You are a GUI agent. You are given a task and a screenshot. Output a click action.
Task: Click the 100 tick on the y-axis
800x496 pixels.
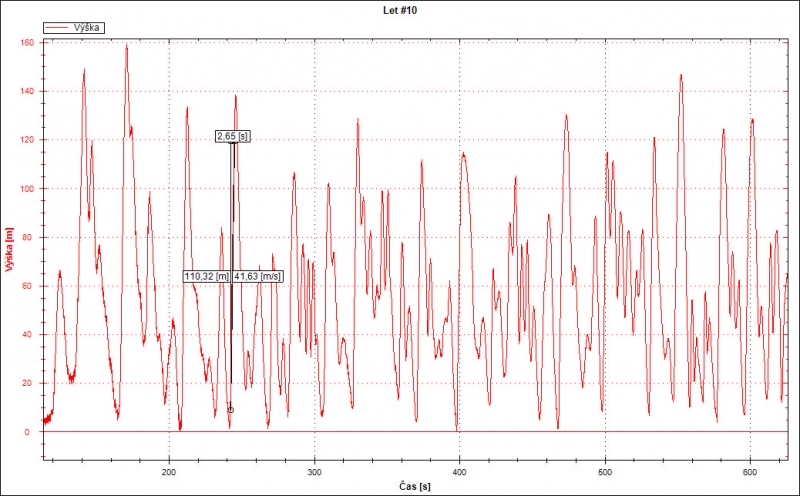coord(27,188)
